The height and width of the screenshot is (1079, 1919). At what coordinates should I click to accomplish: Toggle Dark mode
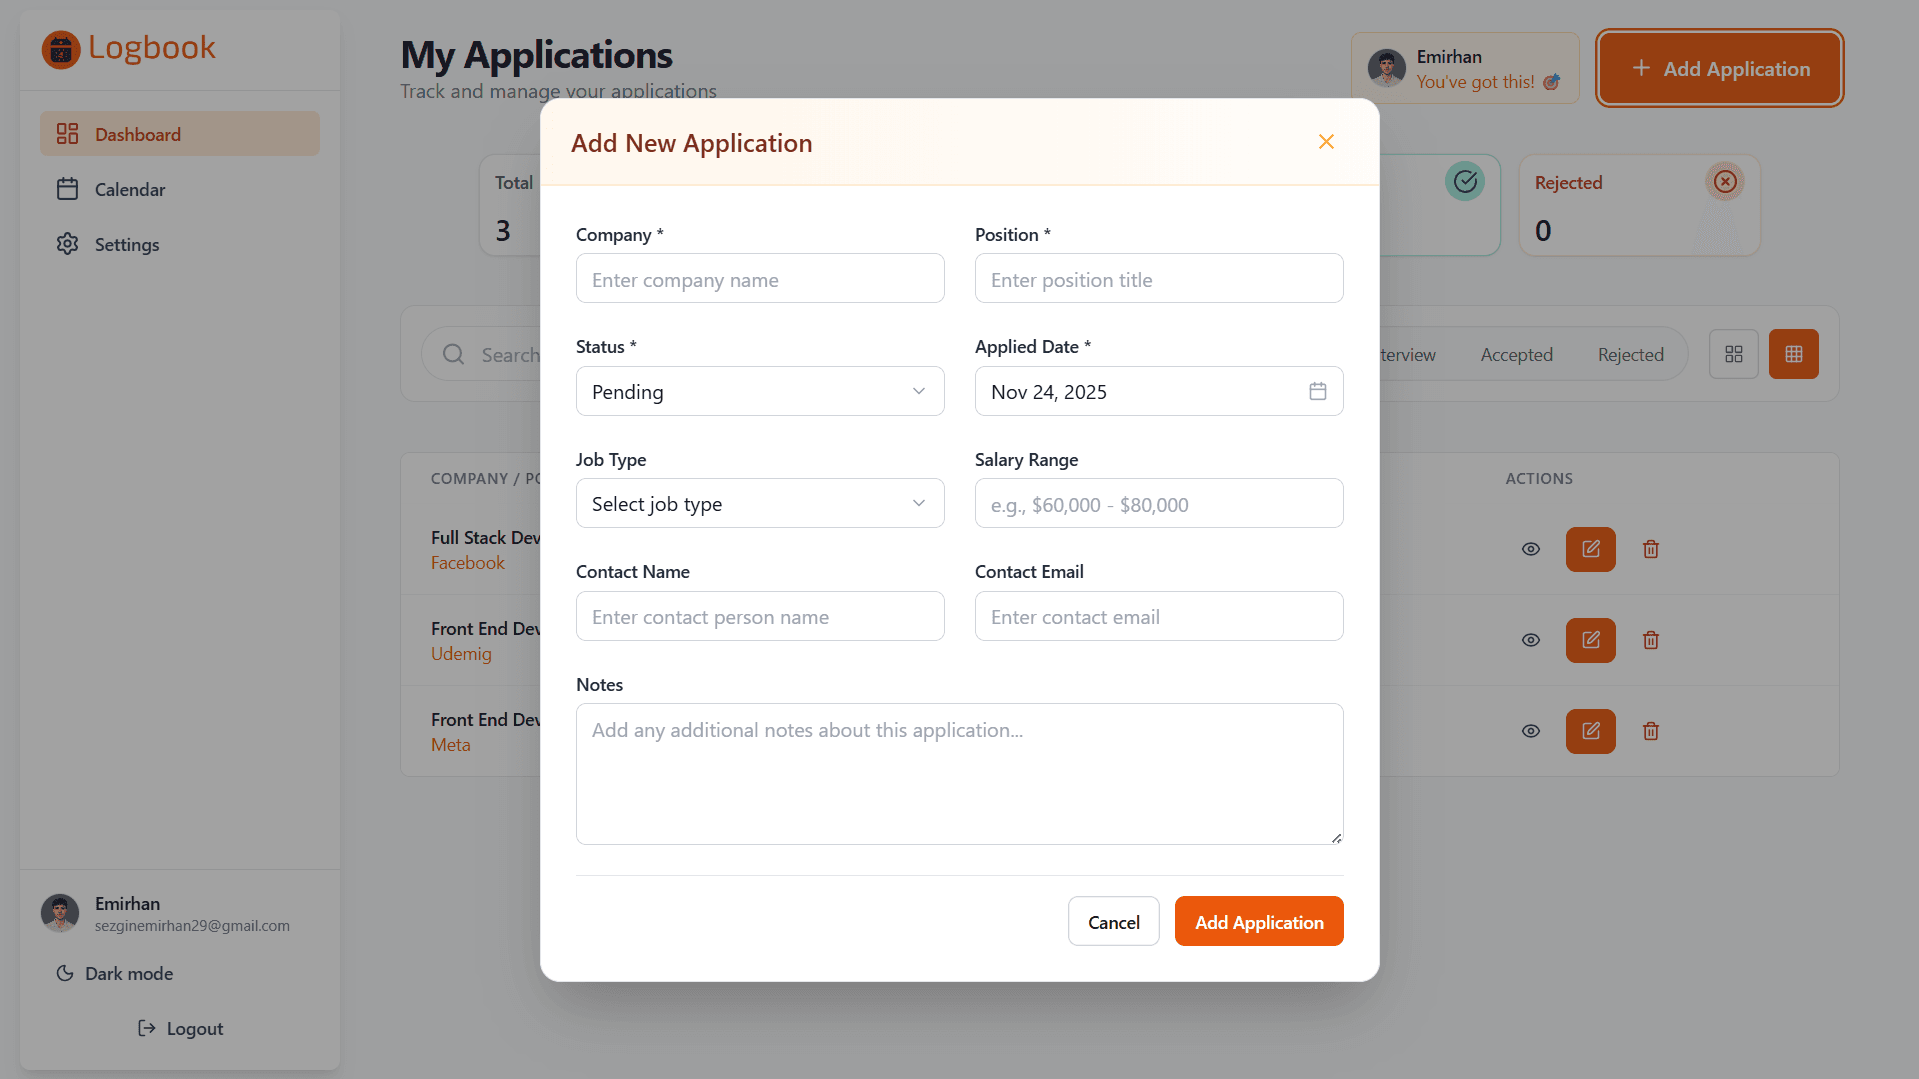click(x=115, y=973)
